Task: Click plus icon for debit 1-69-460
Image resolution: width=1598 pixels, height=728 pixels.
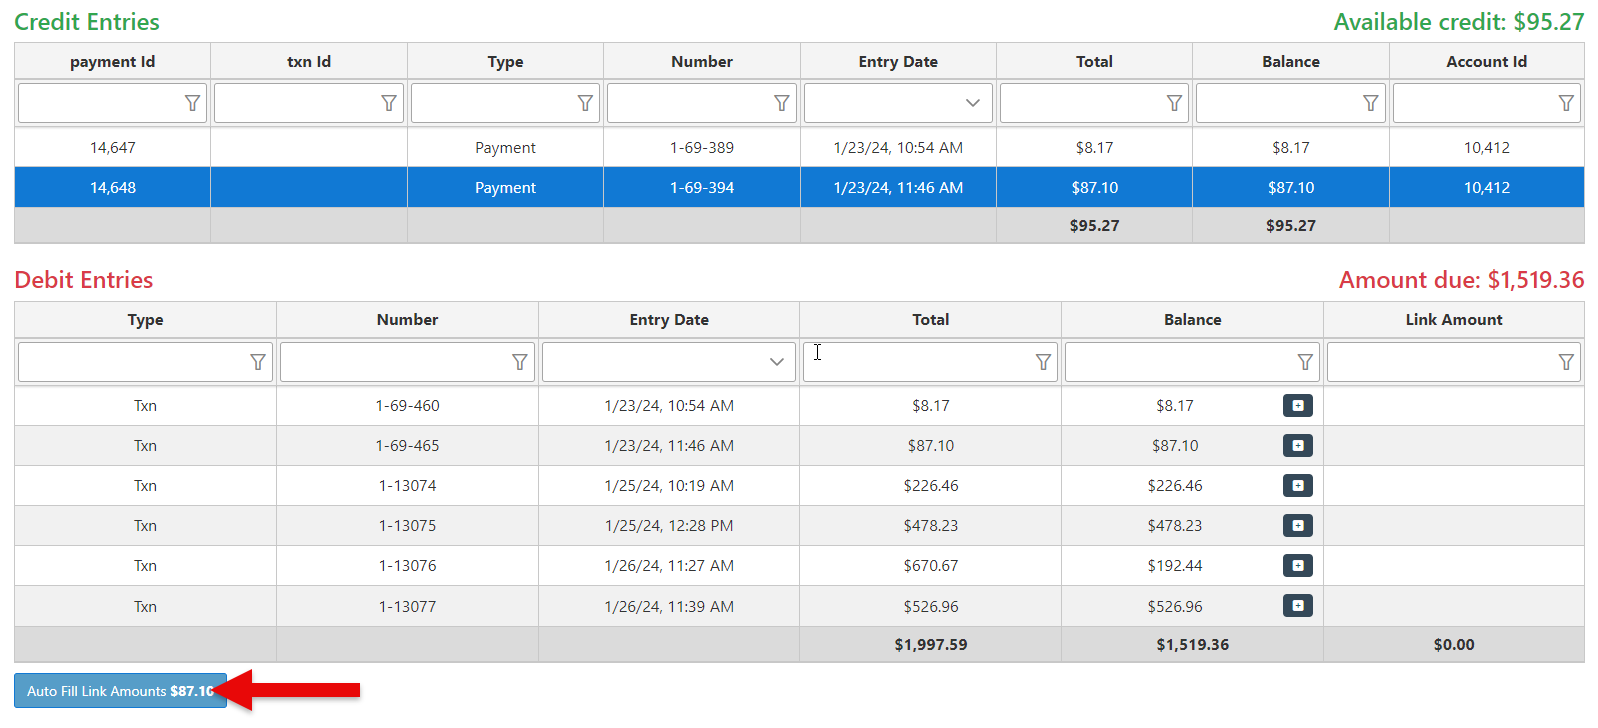Action: [x=1297, y=406]
